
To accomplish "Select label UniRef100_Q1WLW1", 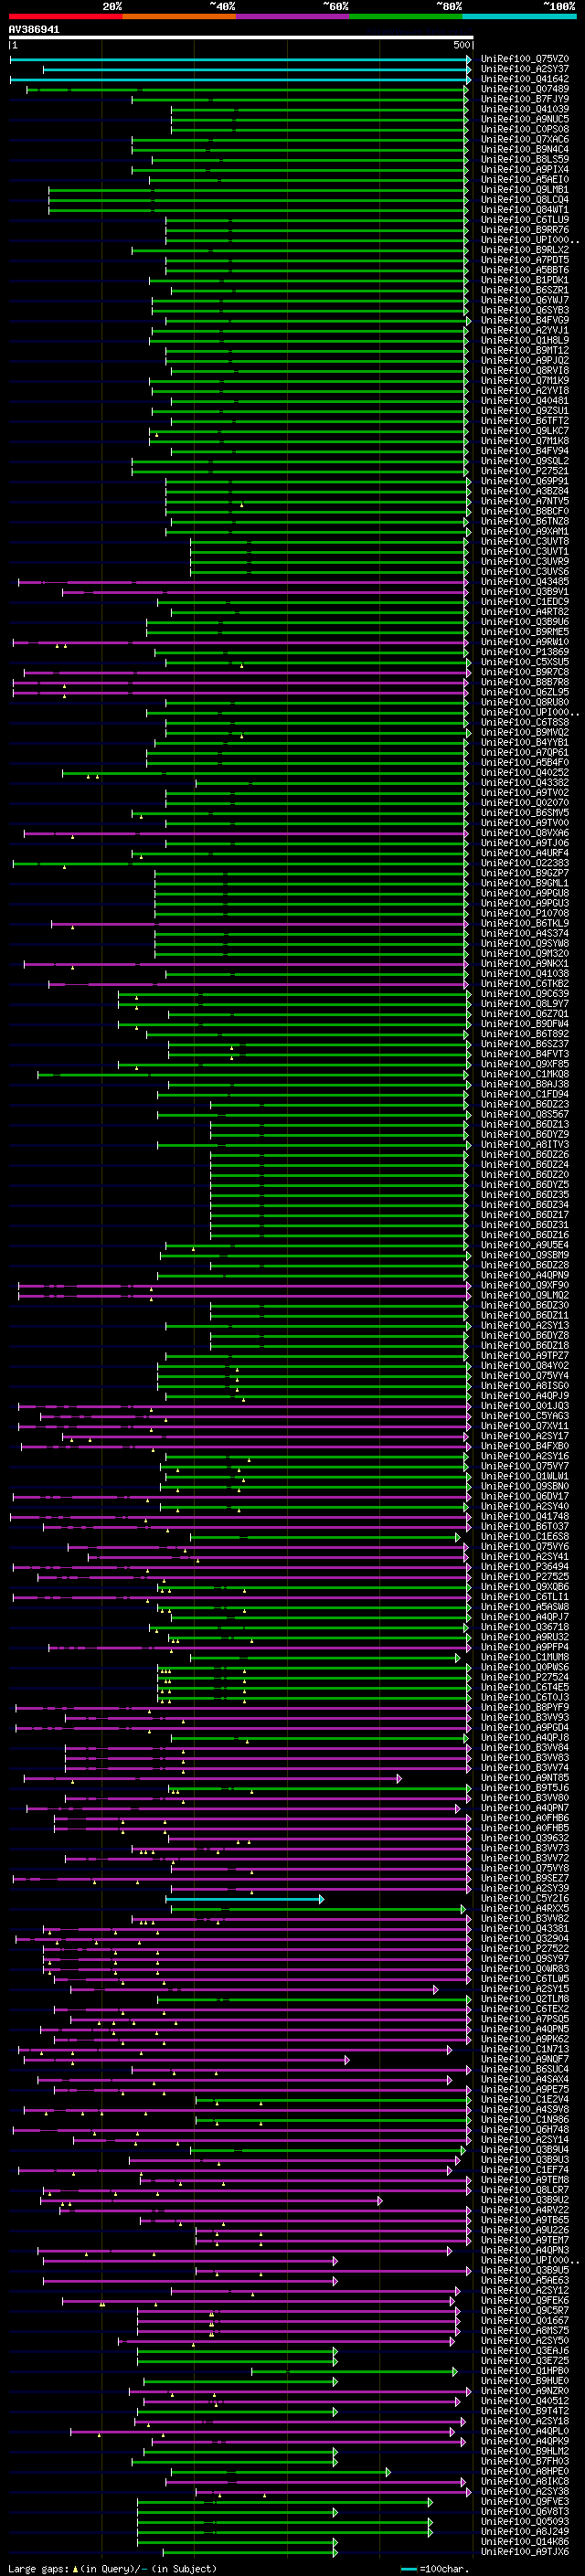I will click(x=525, y=1476).
